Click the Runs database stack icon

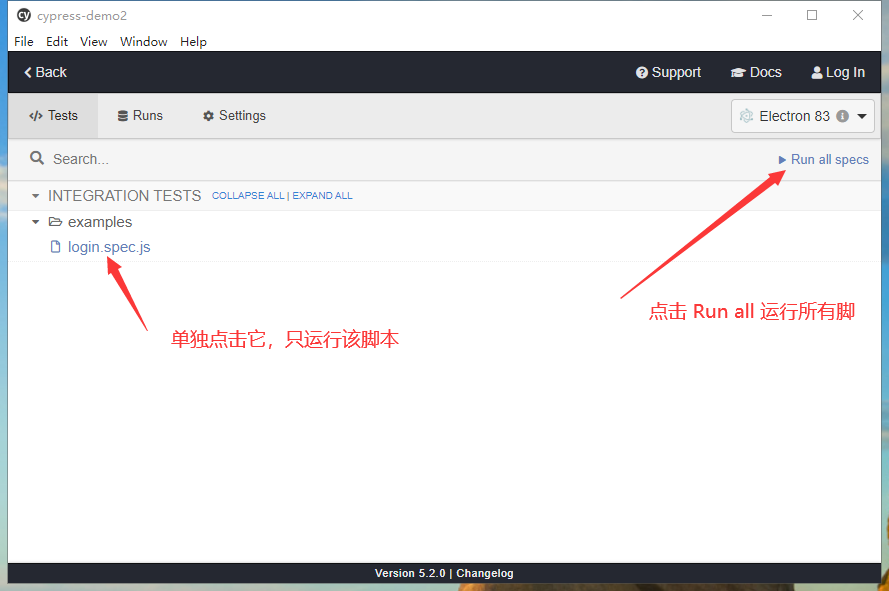(122, 116)
